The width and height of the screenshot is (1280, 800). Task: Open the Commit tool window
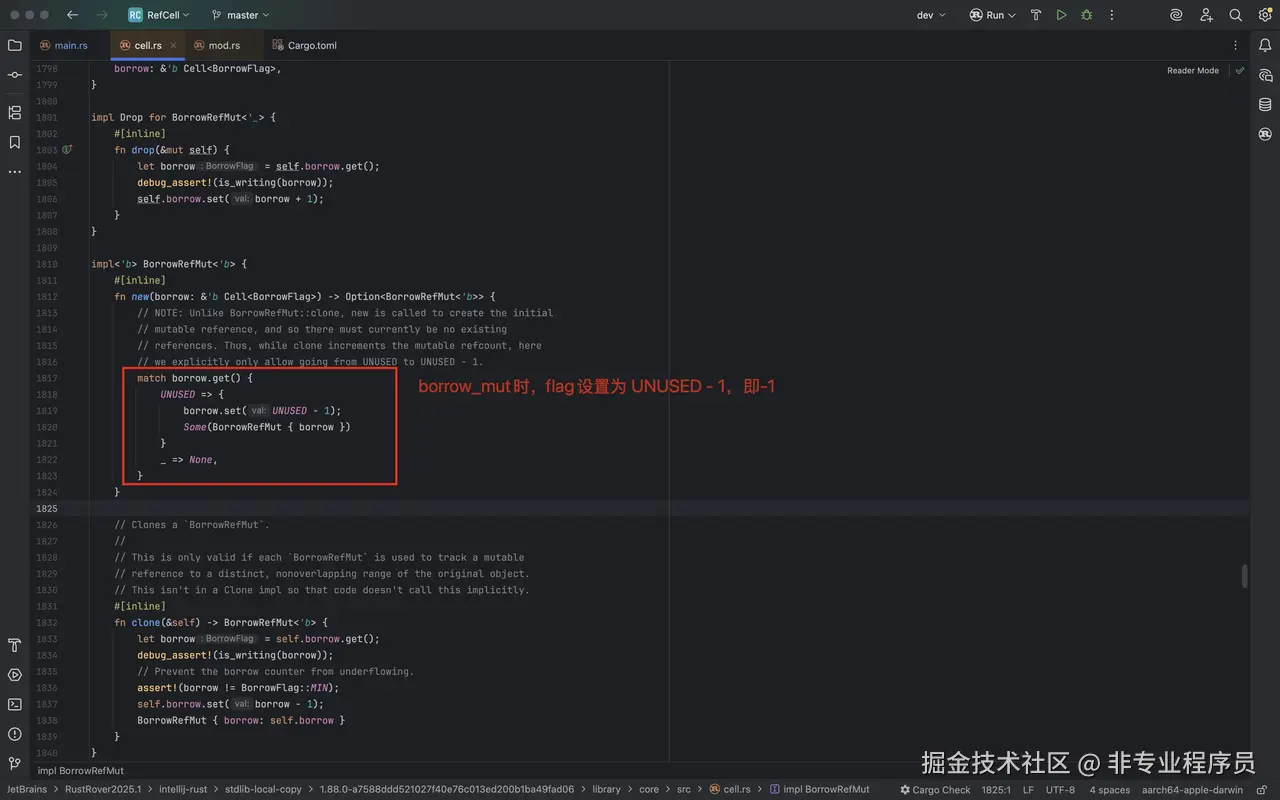(14, 75)
